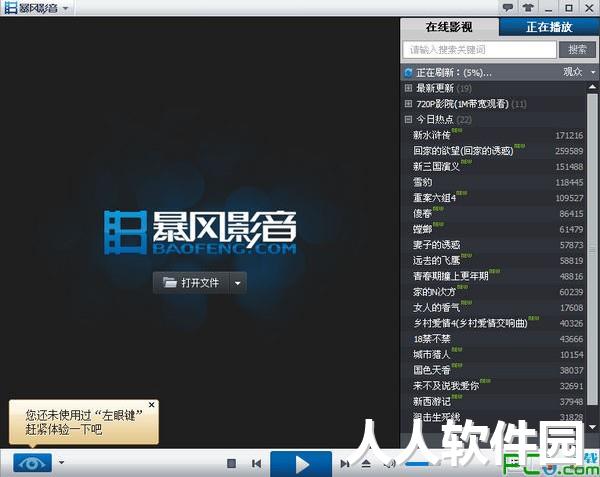600x477 pixels.
Task: Open the skin shirt icon
Action: pyautogui.click(x=528, y=7)
